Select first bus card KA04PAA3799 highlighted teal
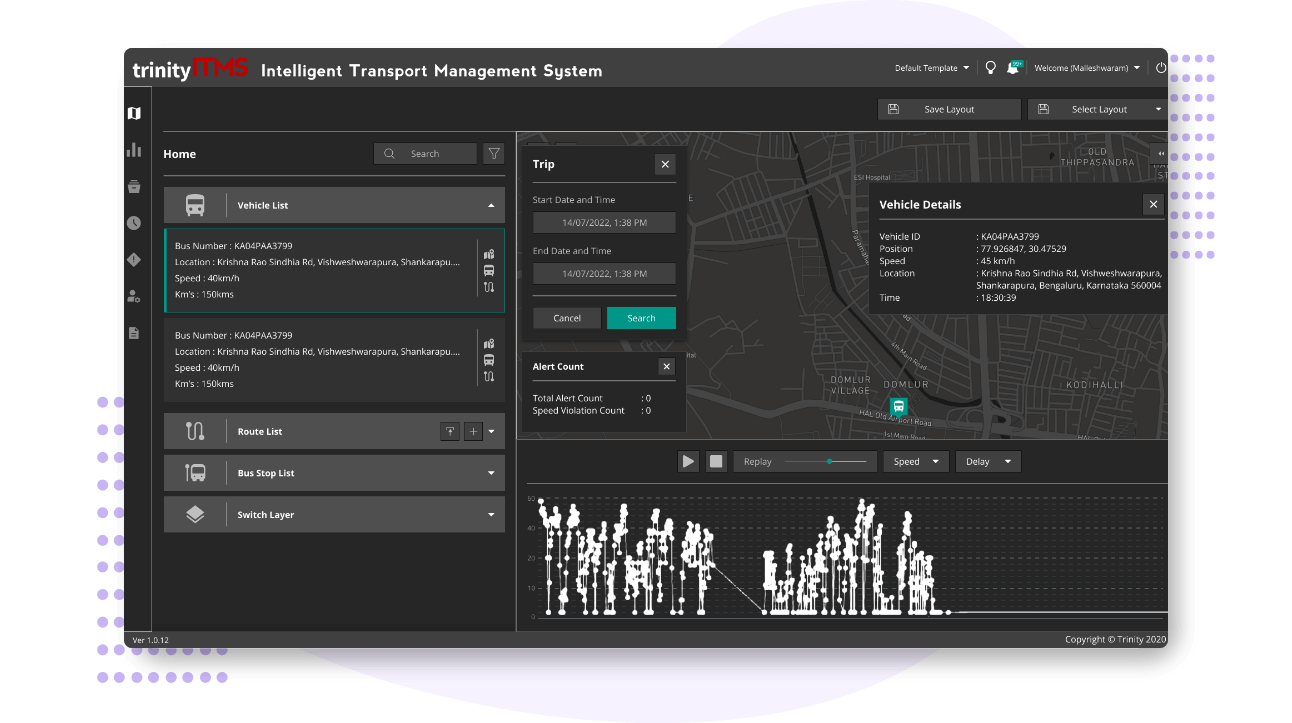This screenshot has width=1292, height=723. (334, 270)
